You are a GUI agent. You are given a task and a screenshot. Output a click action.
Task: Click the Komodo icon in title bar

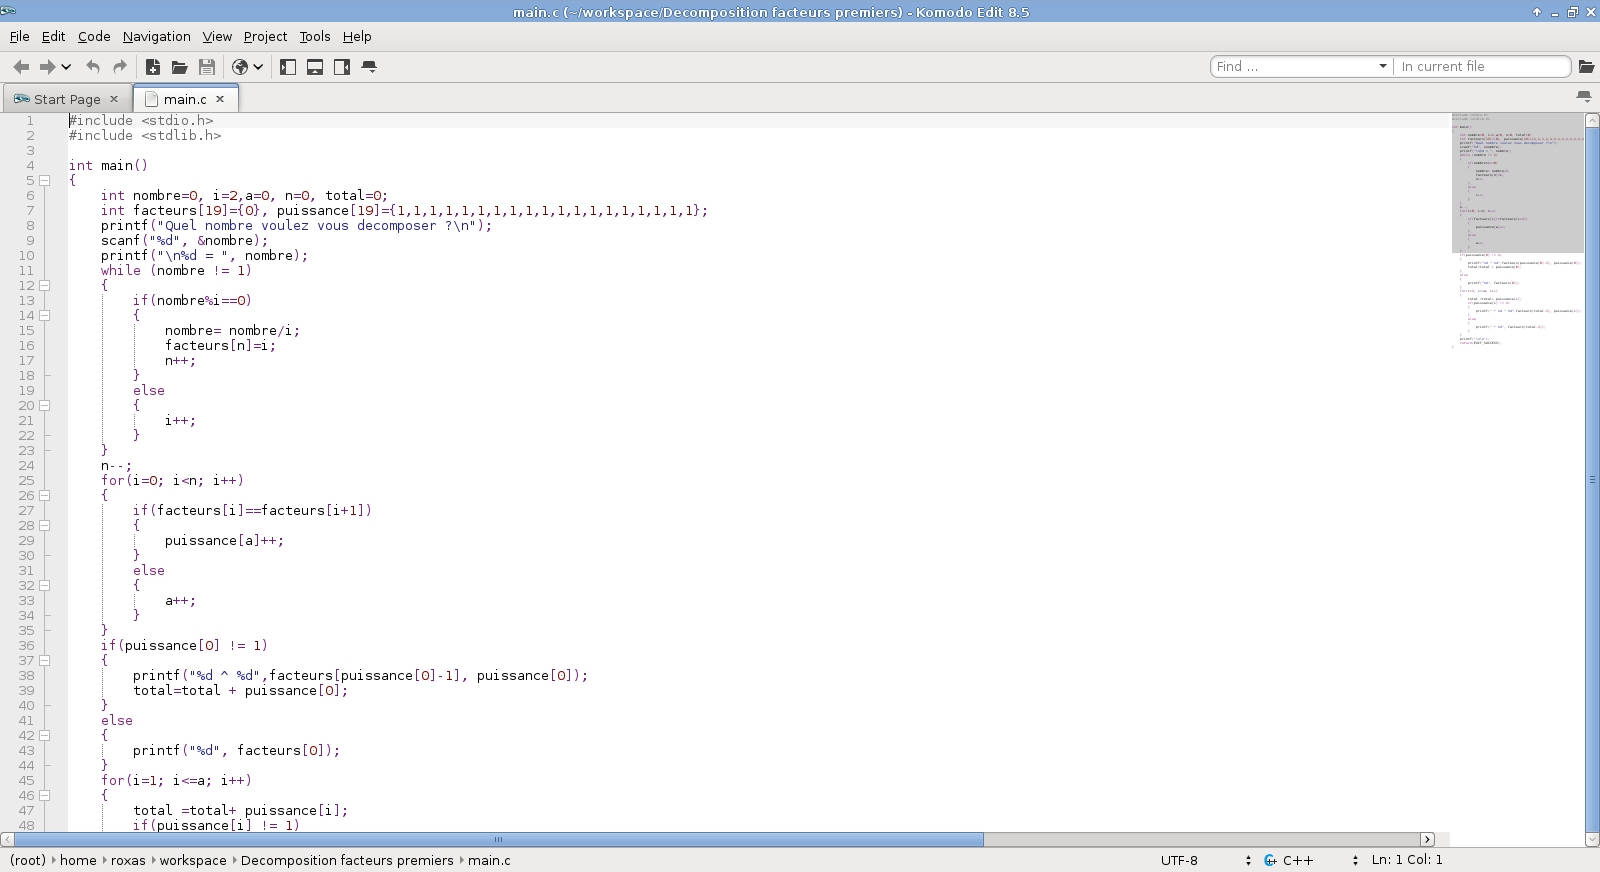coord(8,11)
